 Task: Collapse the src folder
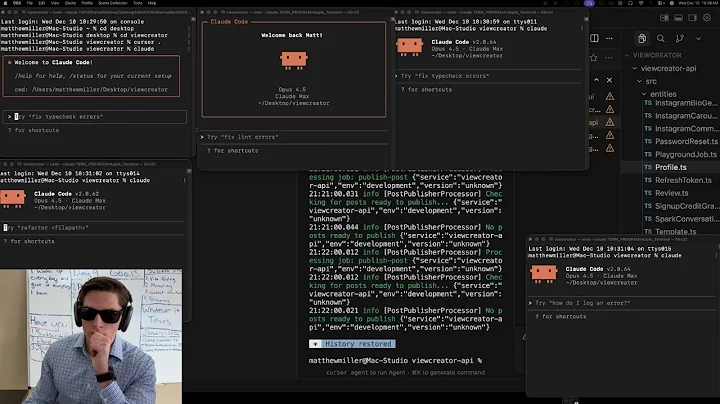tap(639, 81)
